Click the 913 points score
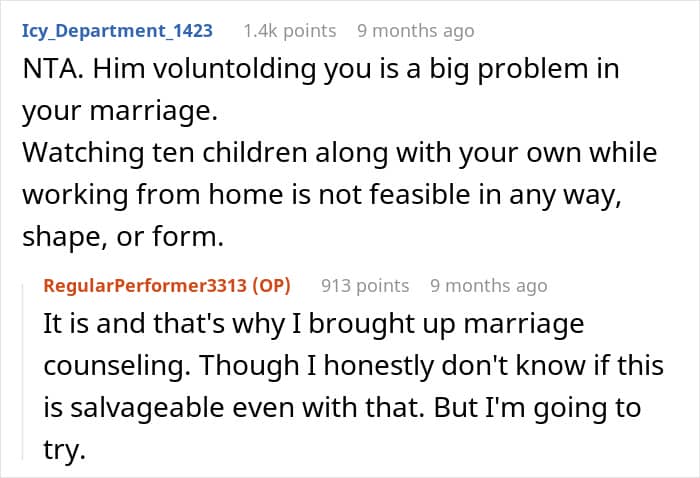The image size is (700, 478). pyautogui.click(x=365, y=285)
